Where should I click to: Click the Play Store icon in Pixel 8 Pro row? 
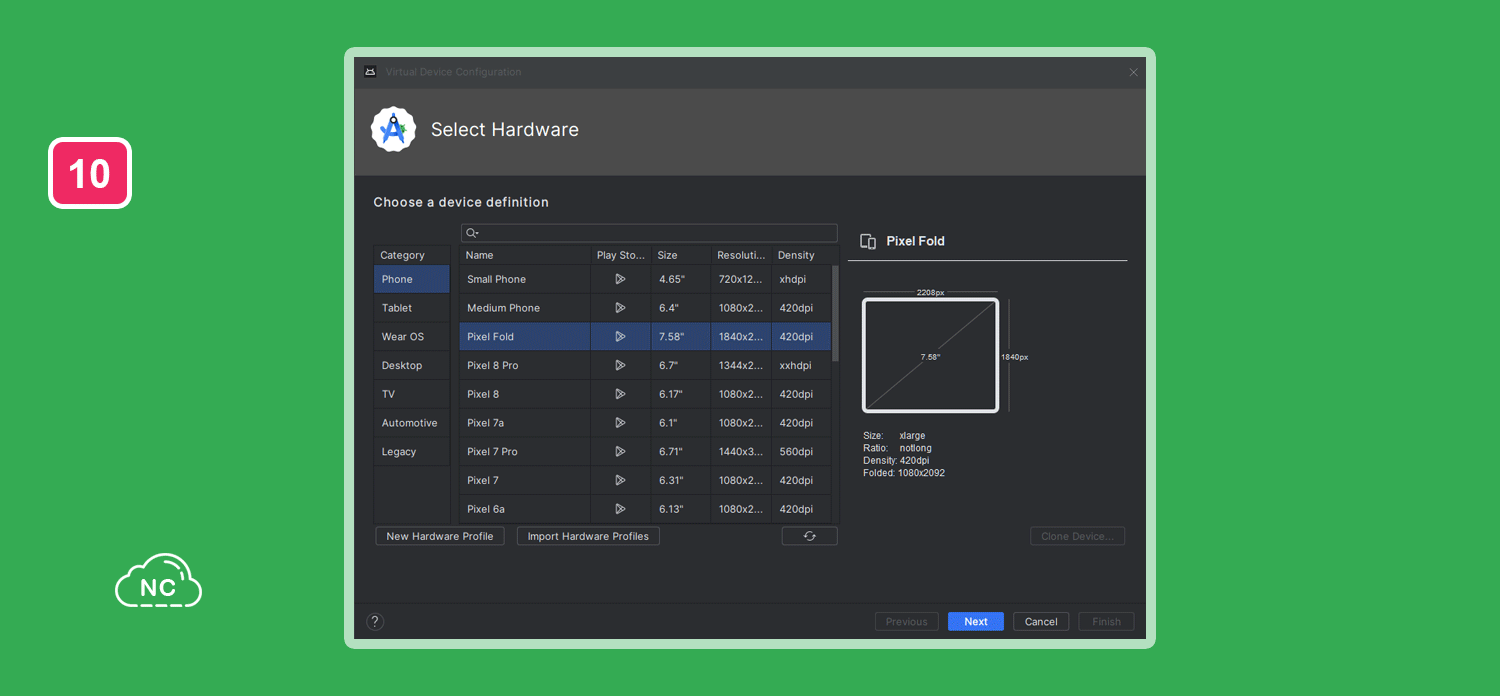(620, 365)
